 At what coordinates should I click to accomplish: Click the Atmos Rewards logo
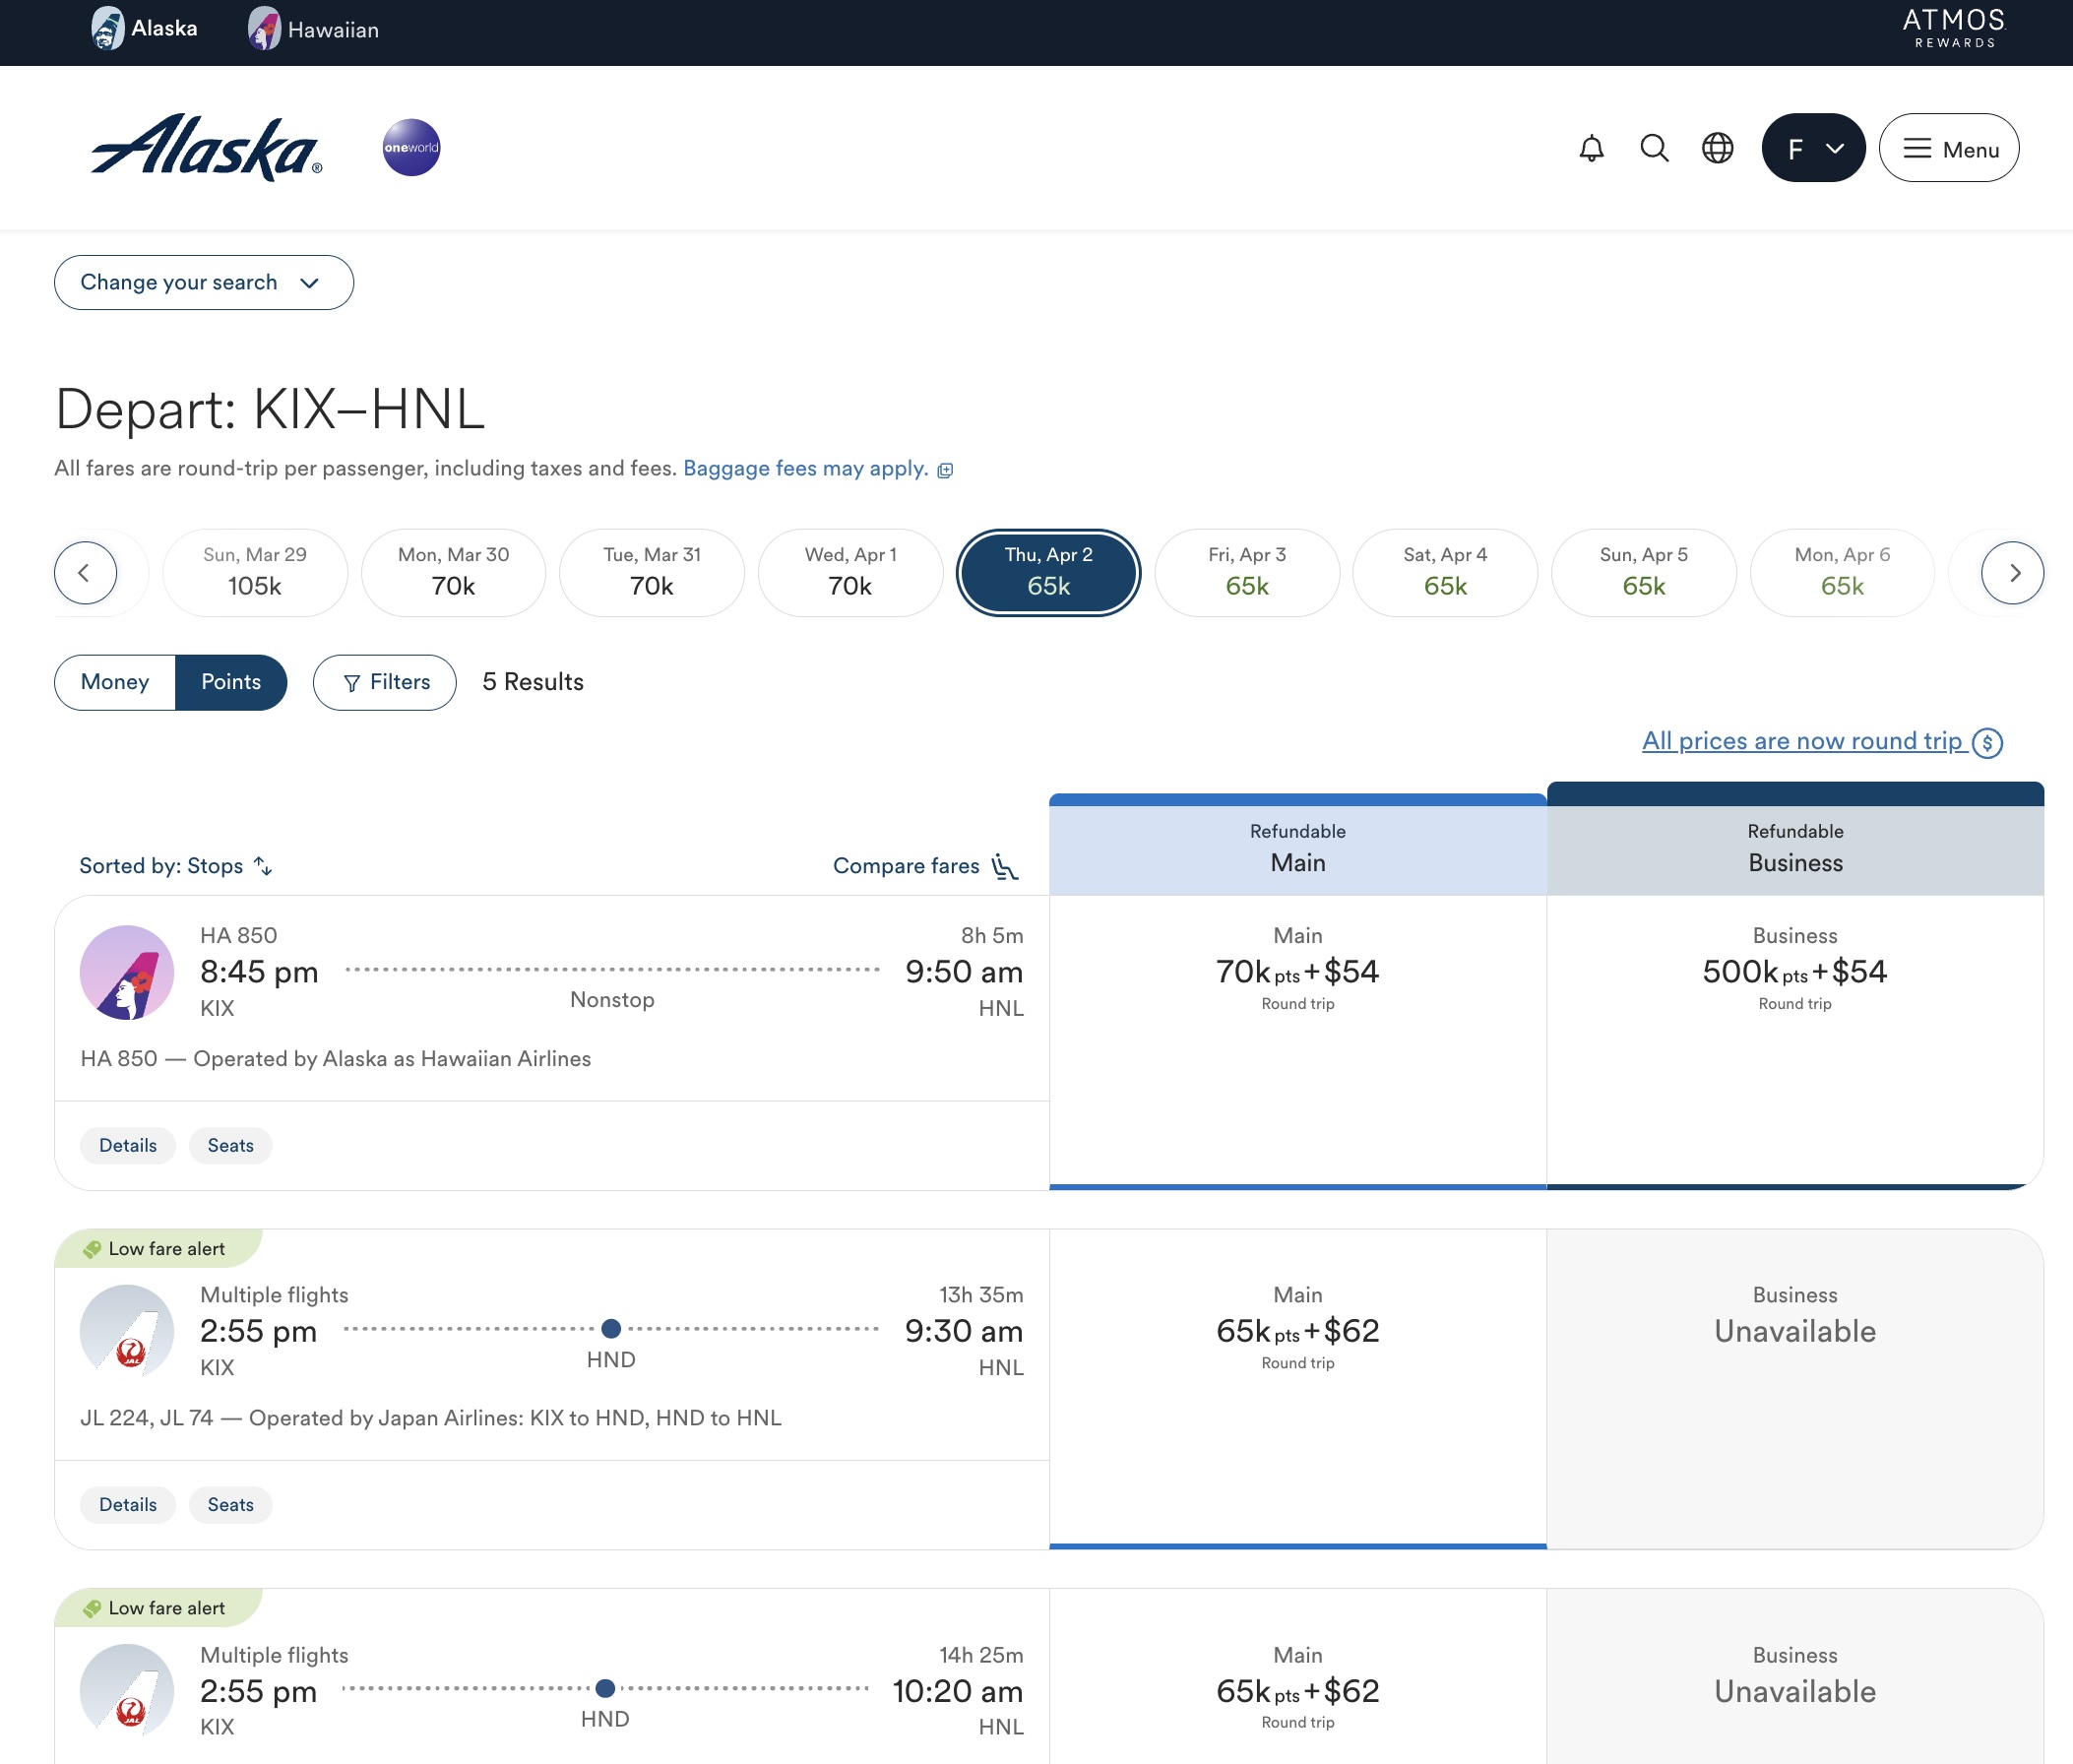(1954, 28)
